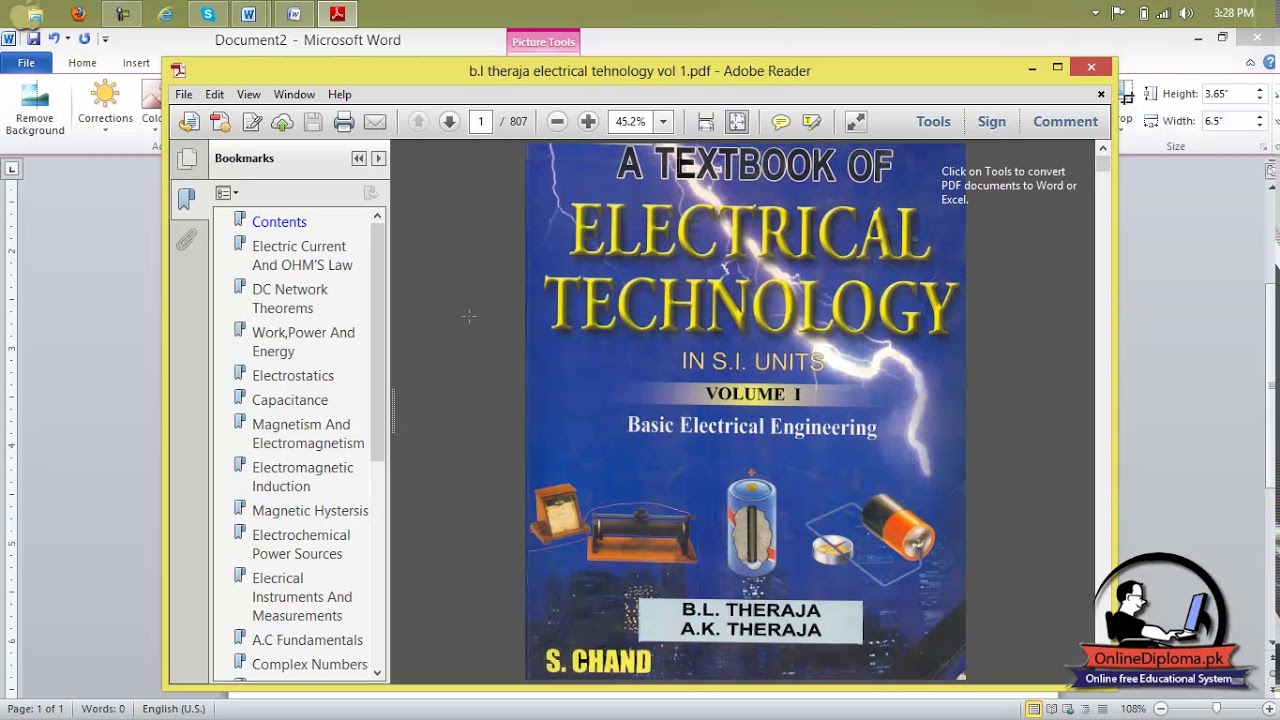Open the attachments paperclip panel

coord(187,240)
